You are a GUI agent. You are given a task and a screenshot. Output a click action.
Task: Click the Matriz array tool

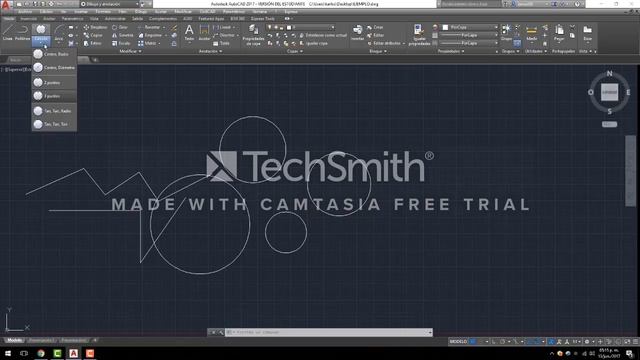[x=147, y=43]
